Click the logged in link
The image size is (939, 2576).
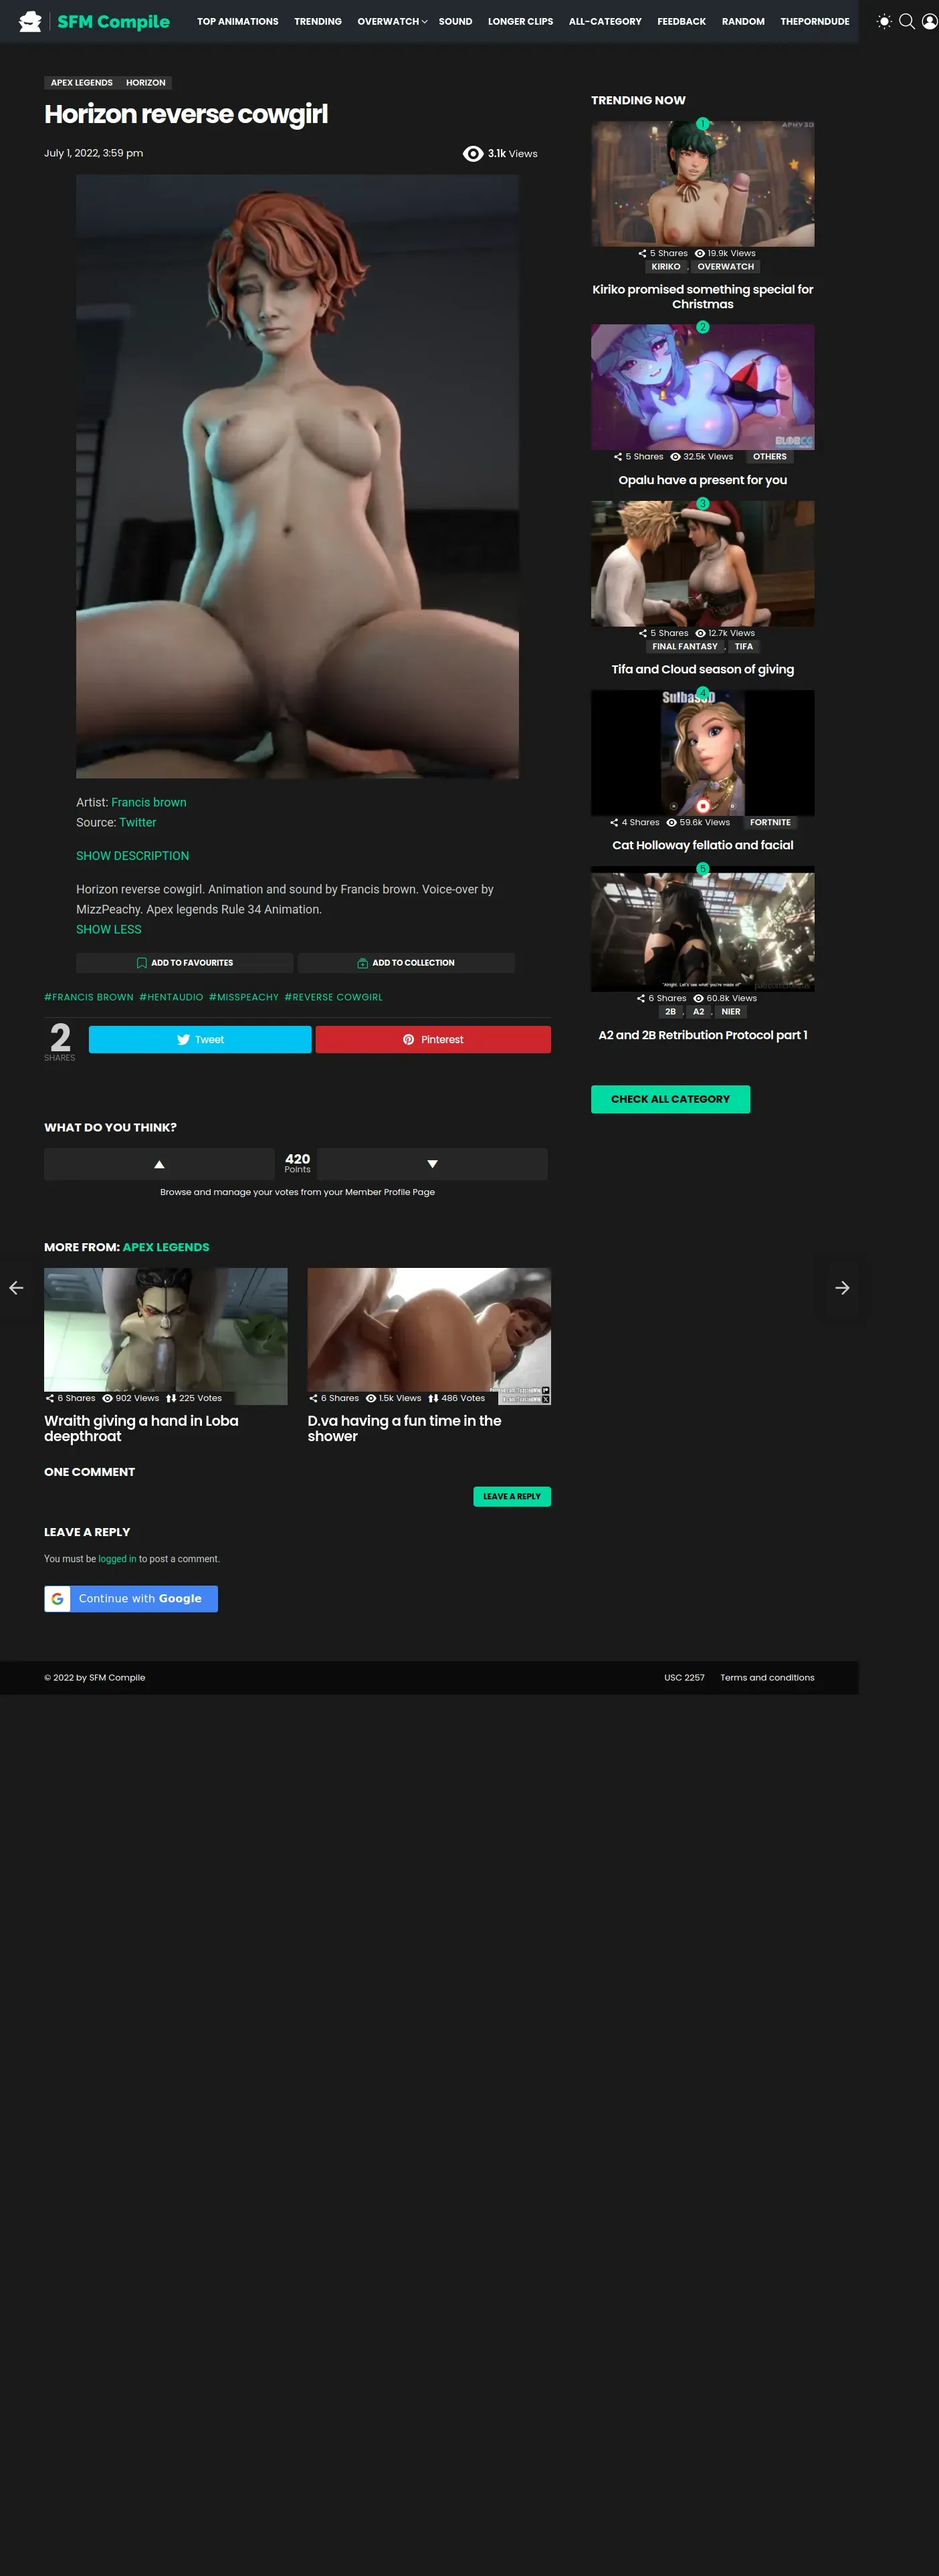[x=117, y=1559]
